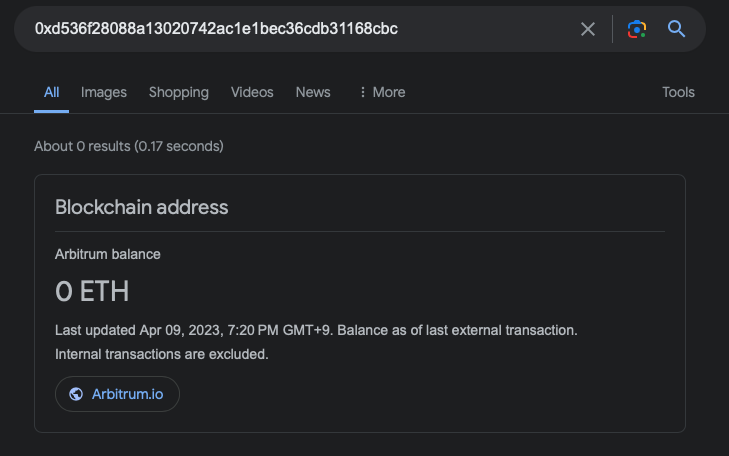The width and height of the screenshot is (729, 456).
Task: Click the Internal transactions are excluded note
Action: pyautogui.click(x=162, y=354)
